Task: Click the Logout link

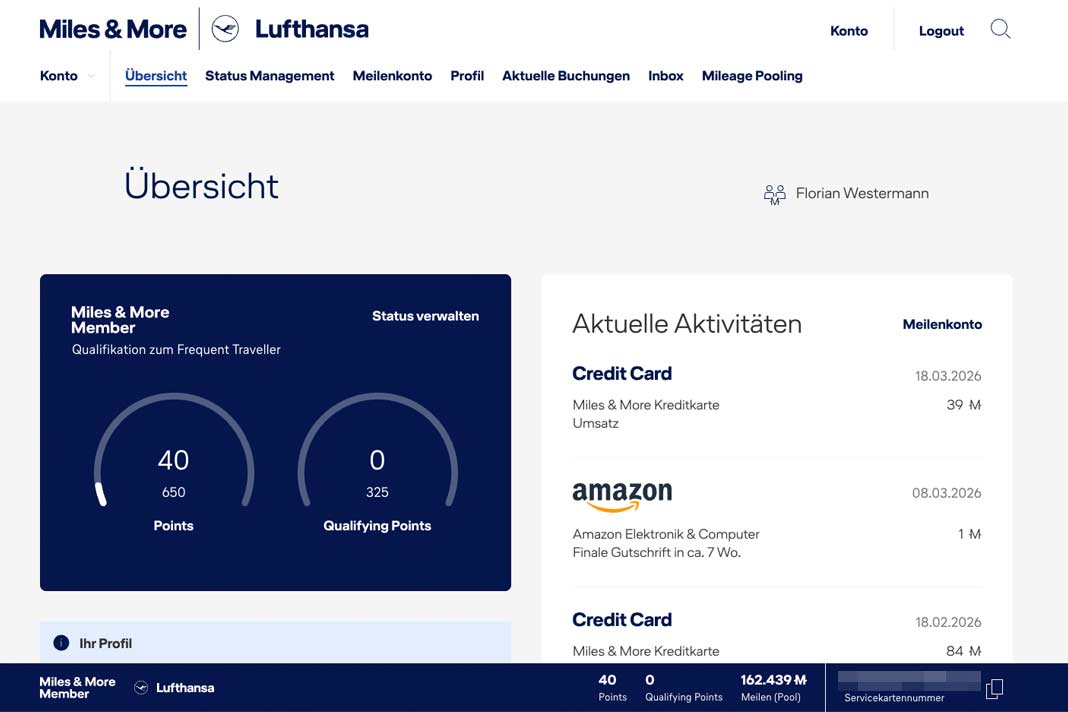Action: pyautogui.click(x=941, y=31)
